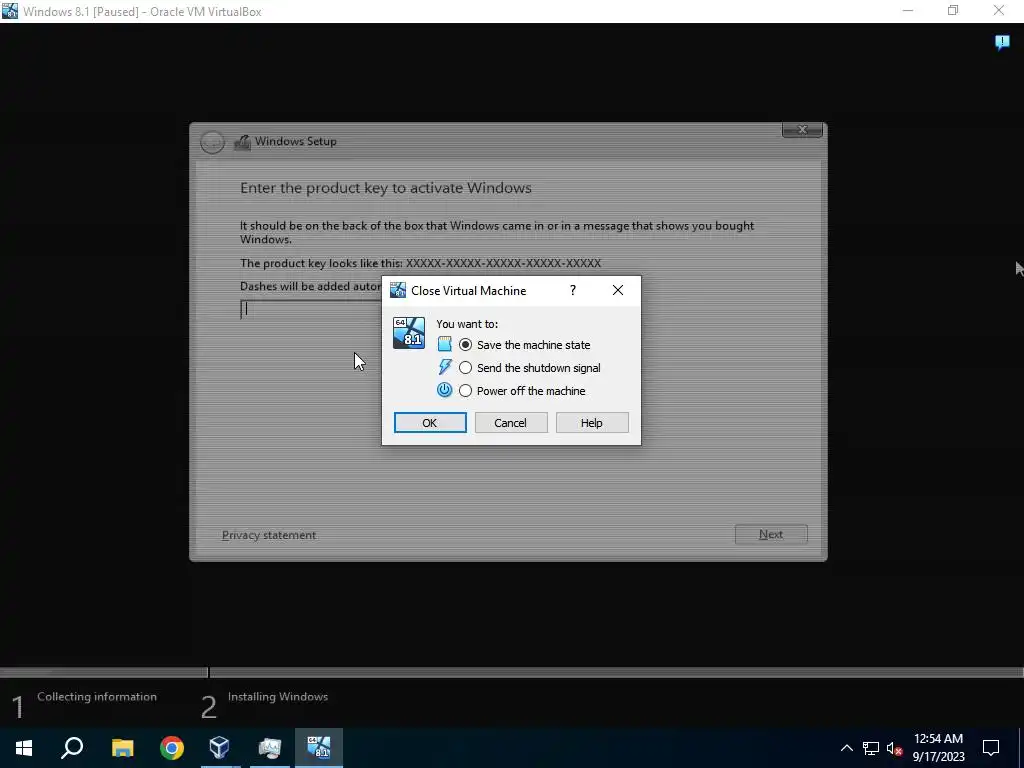The width and height of the screenshot is (1024, 768).
Task: Click the "You want to:" label
Action: pos(467,324)
